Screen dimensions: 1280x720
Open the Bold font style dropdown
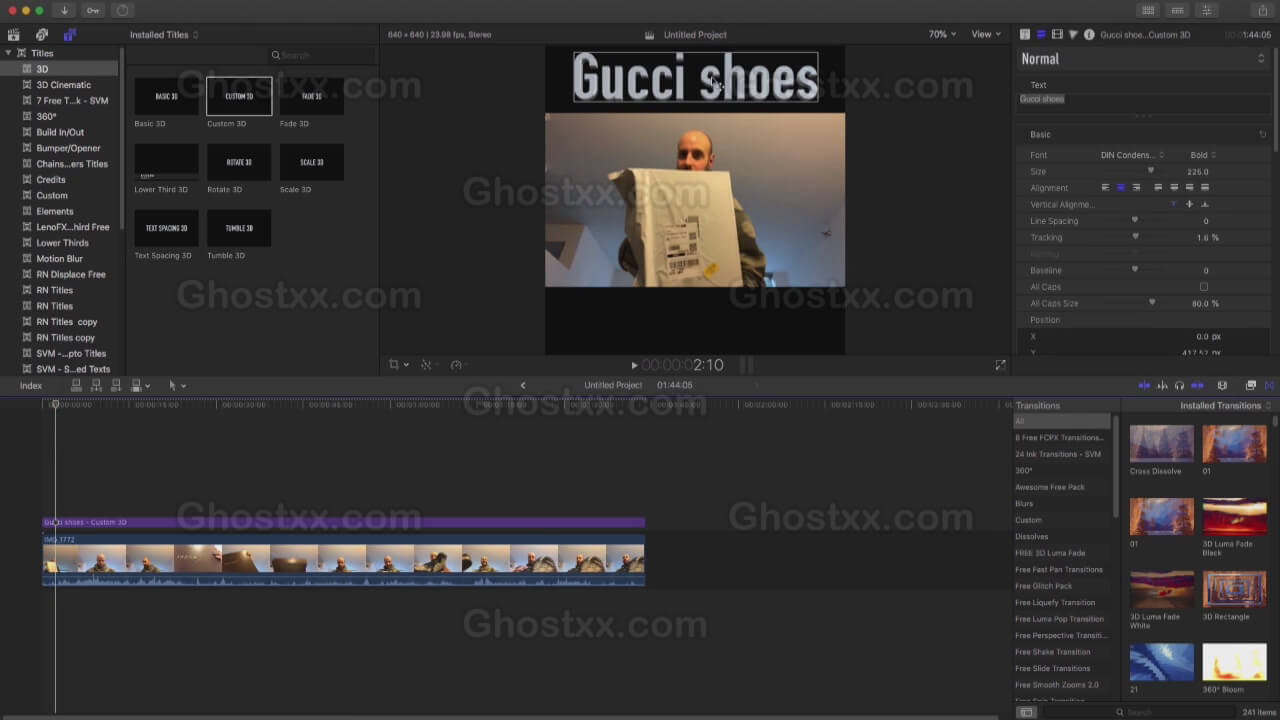(x=1203, y=155)
